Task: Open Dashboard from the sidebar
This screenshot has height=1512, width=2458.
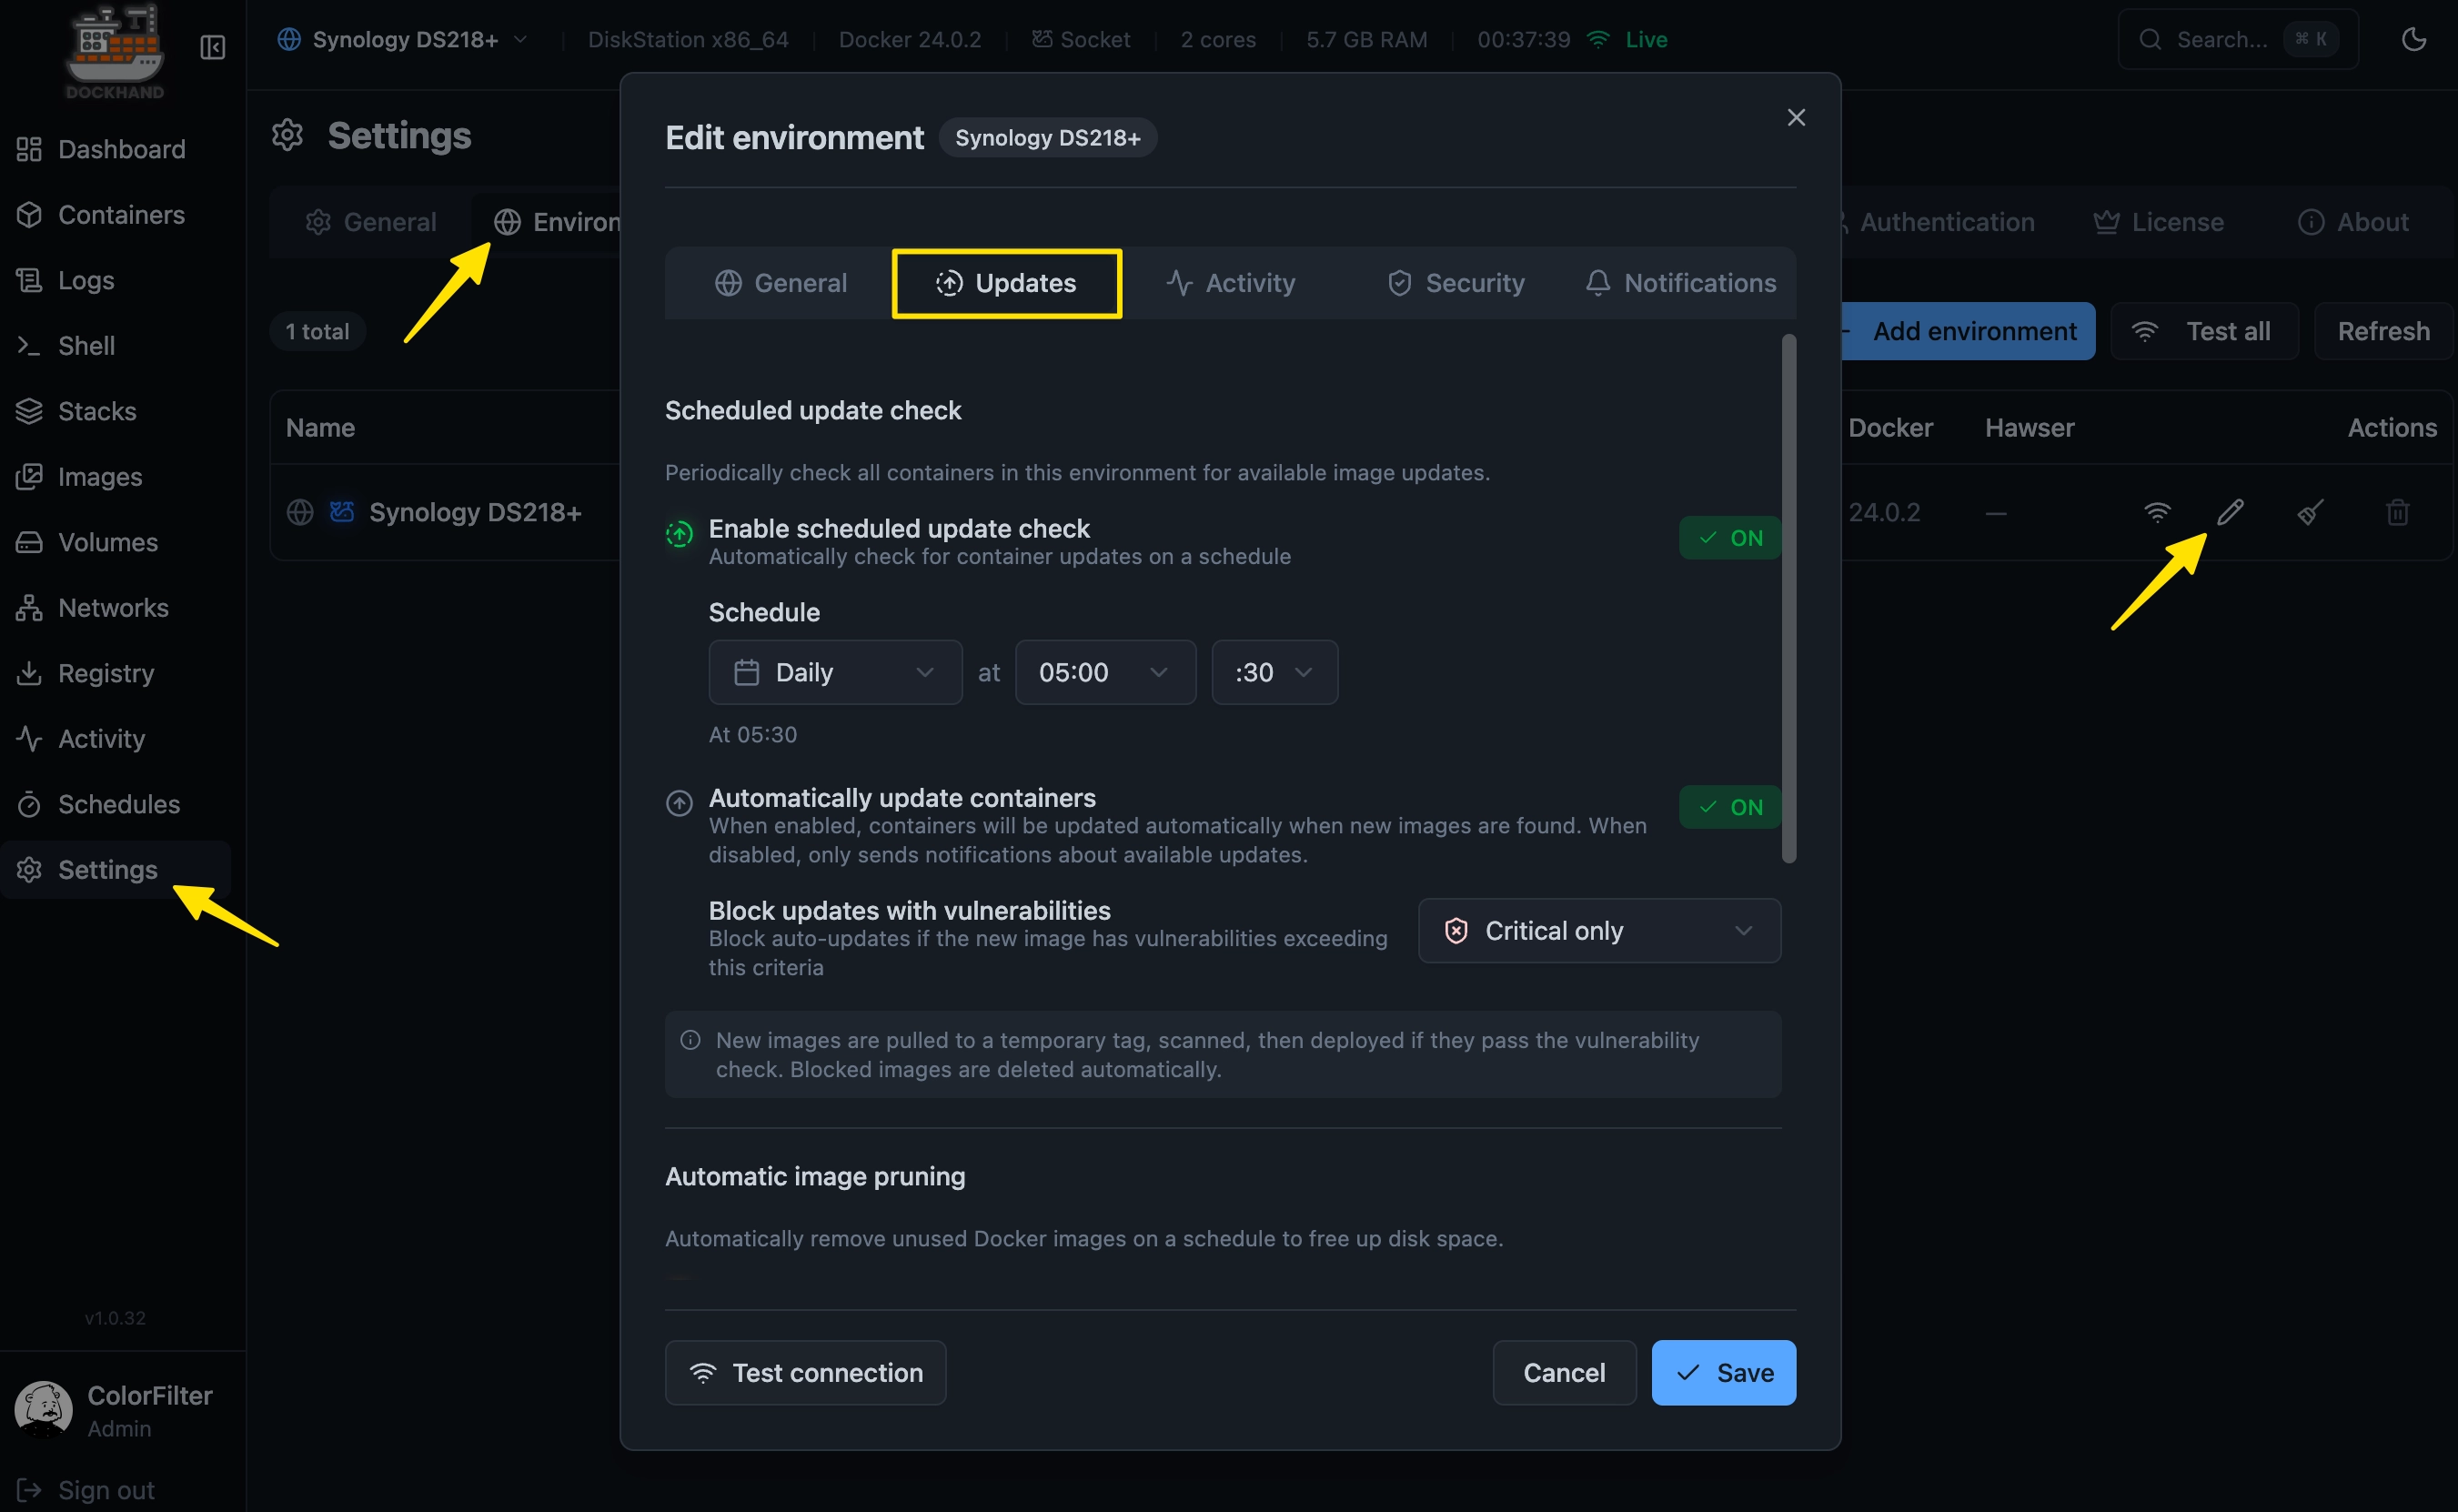Action: pos(116,149)
